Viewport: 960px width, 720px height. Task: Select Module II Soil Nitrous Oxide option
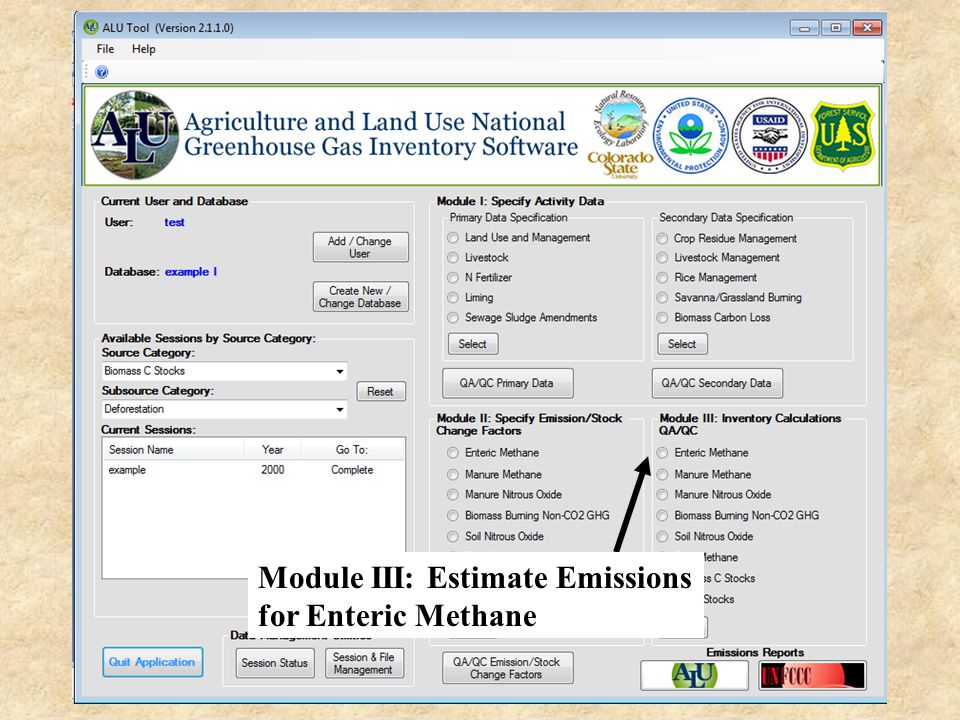coord(453,536)
